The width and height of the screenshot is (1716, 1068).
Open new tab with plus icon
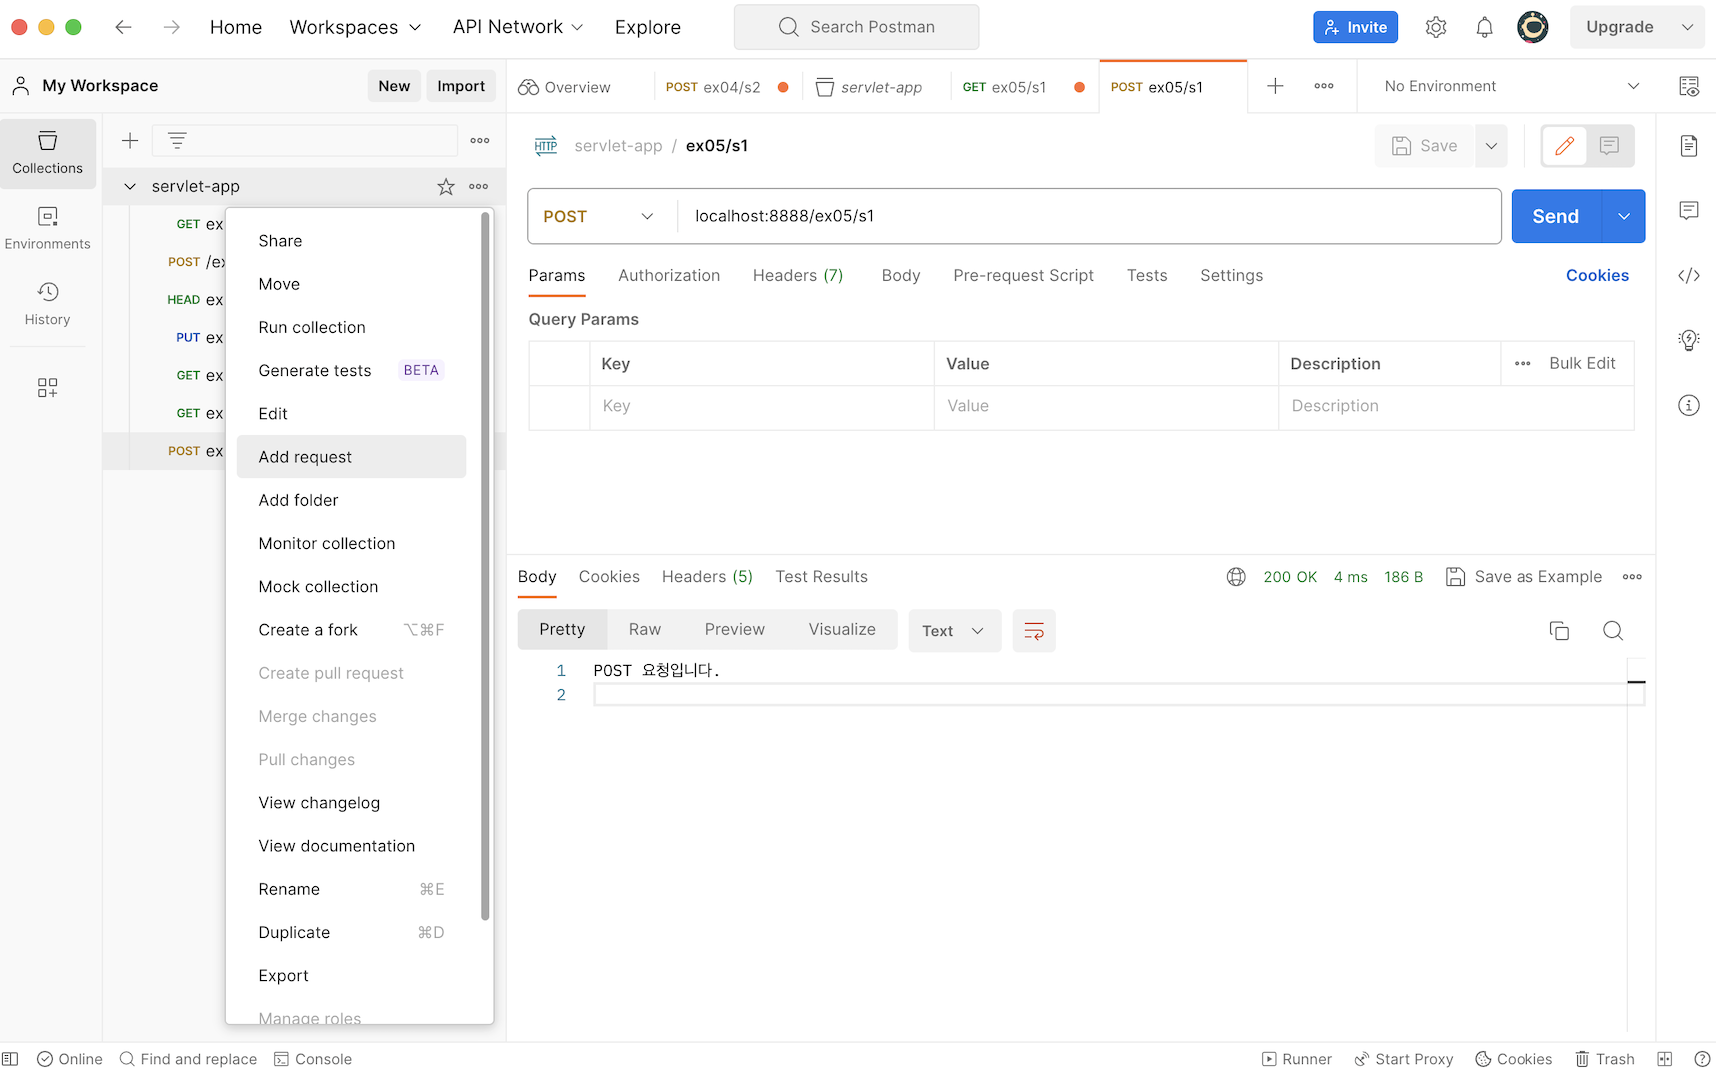[x=1275, y=86]
